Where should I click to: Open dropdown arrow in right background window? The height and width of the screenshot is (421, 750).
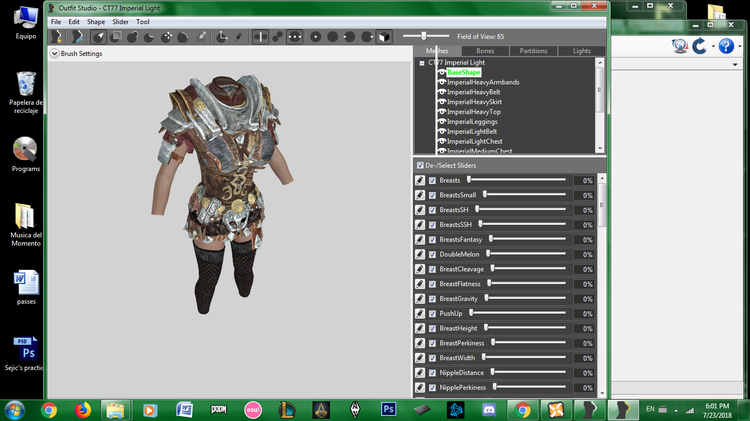pyautogui.click(x=735, y=64)
